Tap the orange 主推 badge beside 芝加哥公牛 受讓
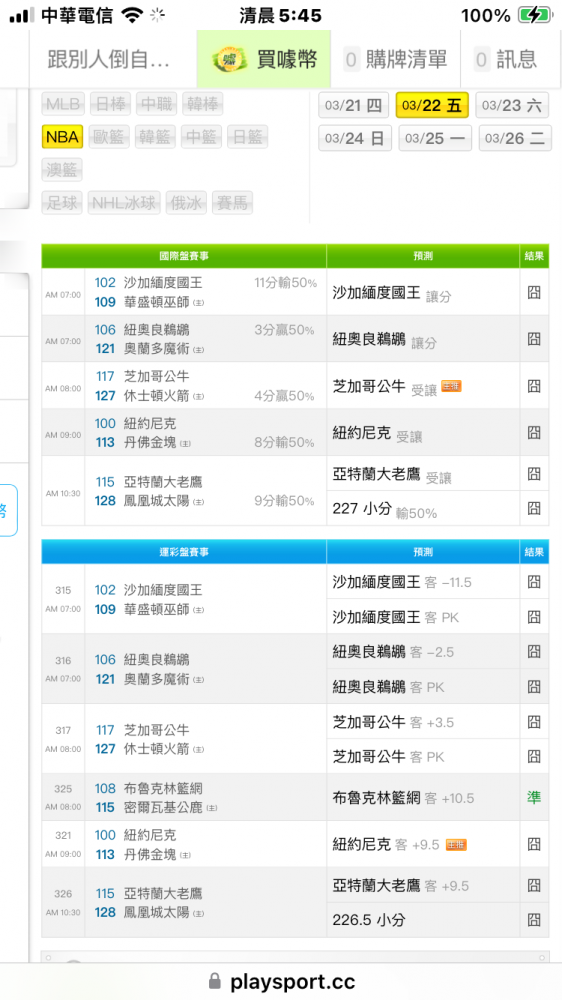The image size is (562, 1000). point(452,386)
